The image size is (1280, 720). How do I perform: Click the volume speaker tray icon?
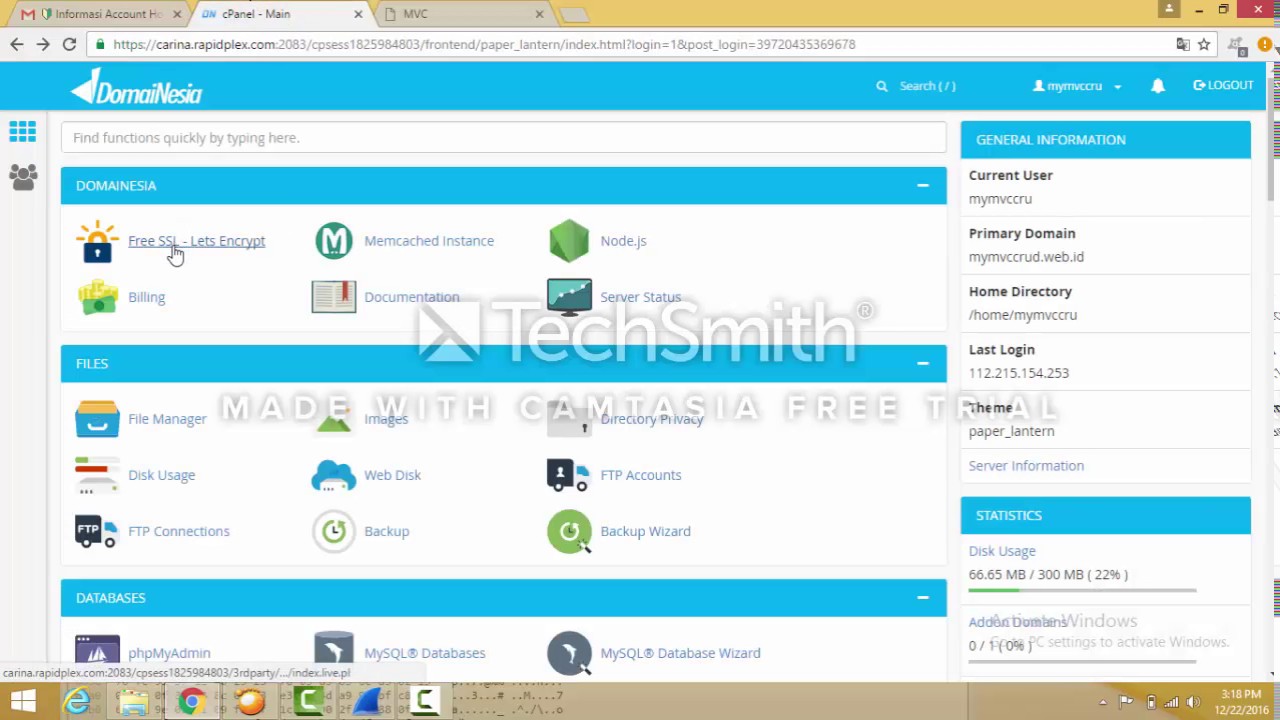pyautogui.click(x=1193, y=702)
